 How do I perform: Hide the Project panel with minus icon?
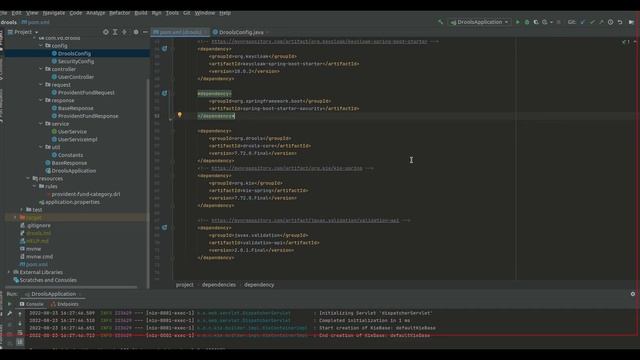coord(145,32)
